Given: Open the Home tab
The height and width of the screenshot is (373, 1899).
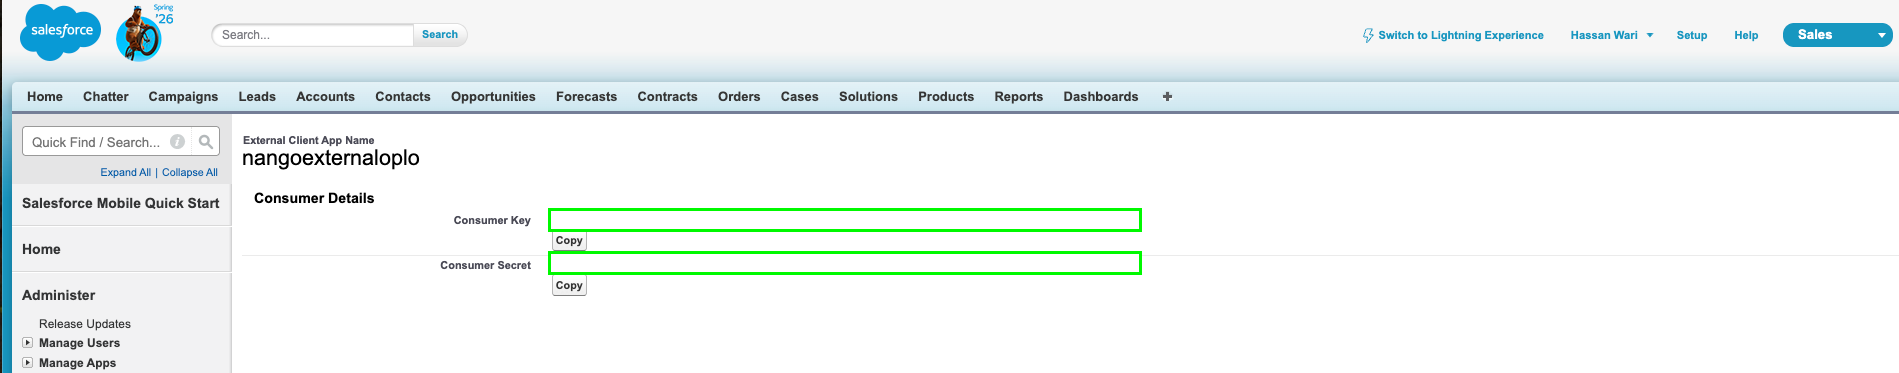Looking at the screenshot, I should 45,96.
